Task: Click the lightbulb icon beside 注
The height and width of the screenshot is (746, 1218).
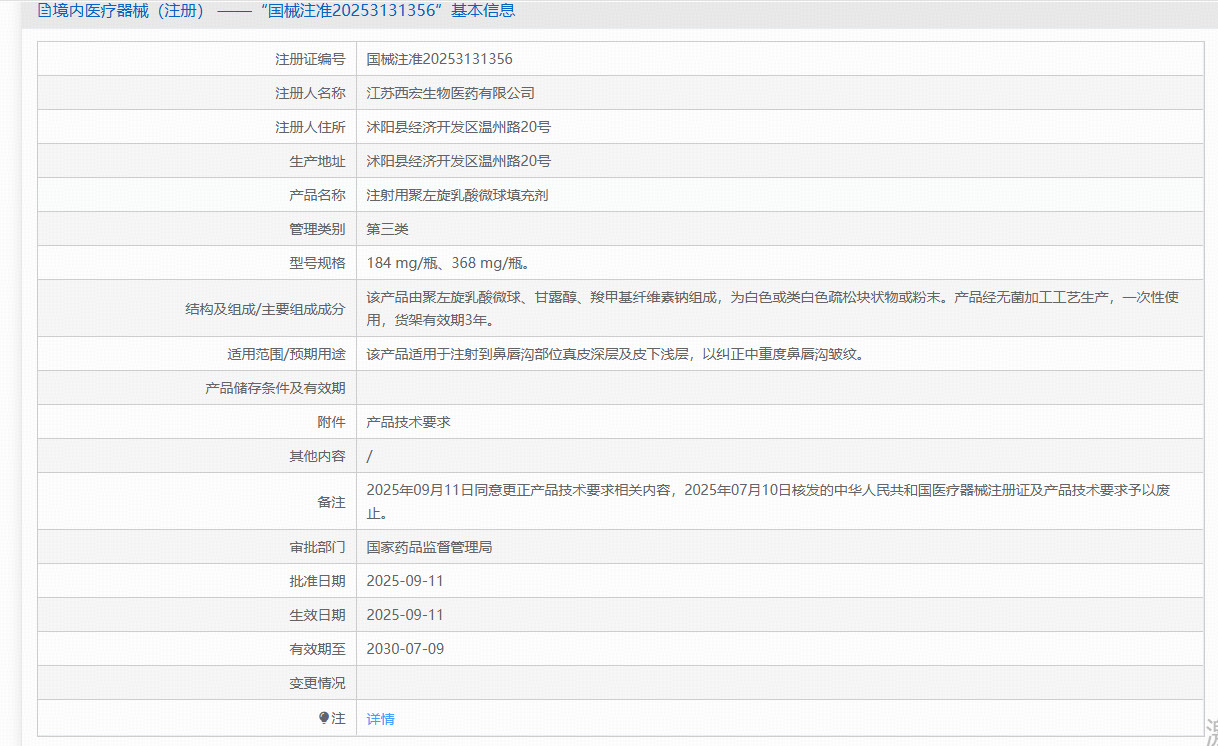Action: point(324,718)
